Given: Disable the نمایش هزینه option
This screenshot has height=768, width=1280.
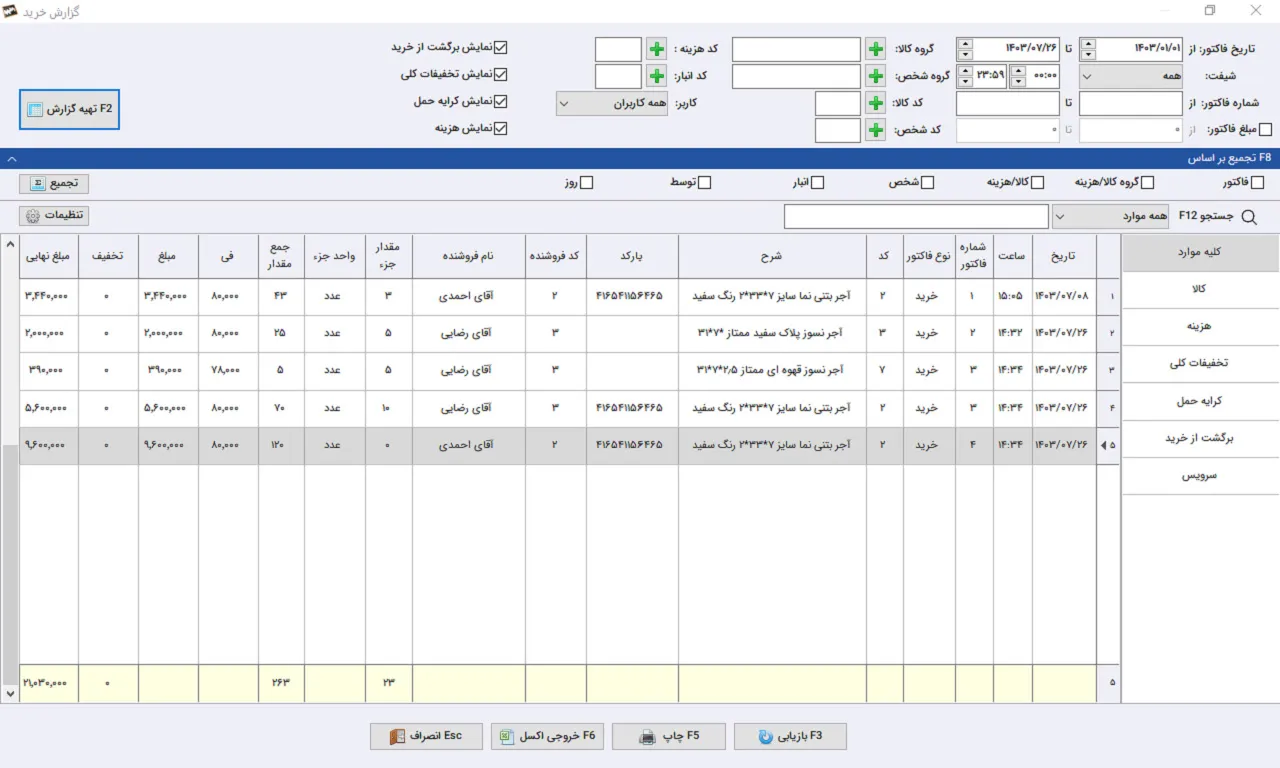Looking at the screenshot, I should point(502,128).
